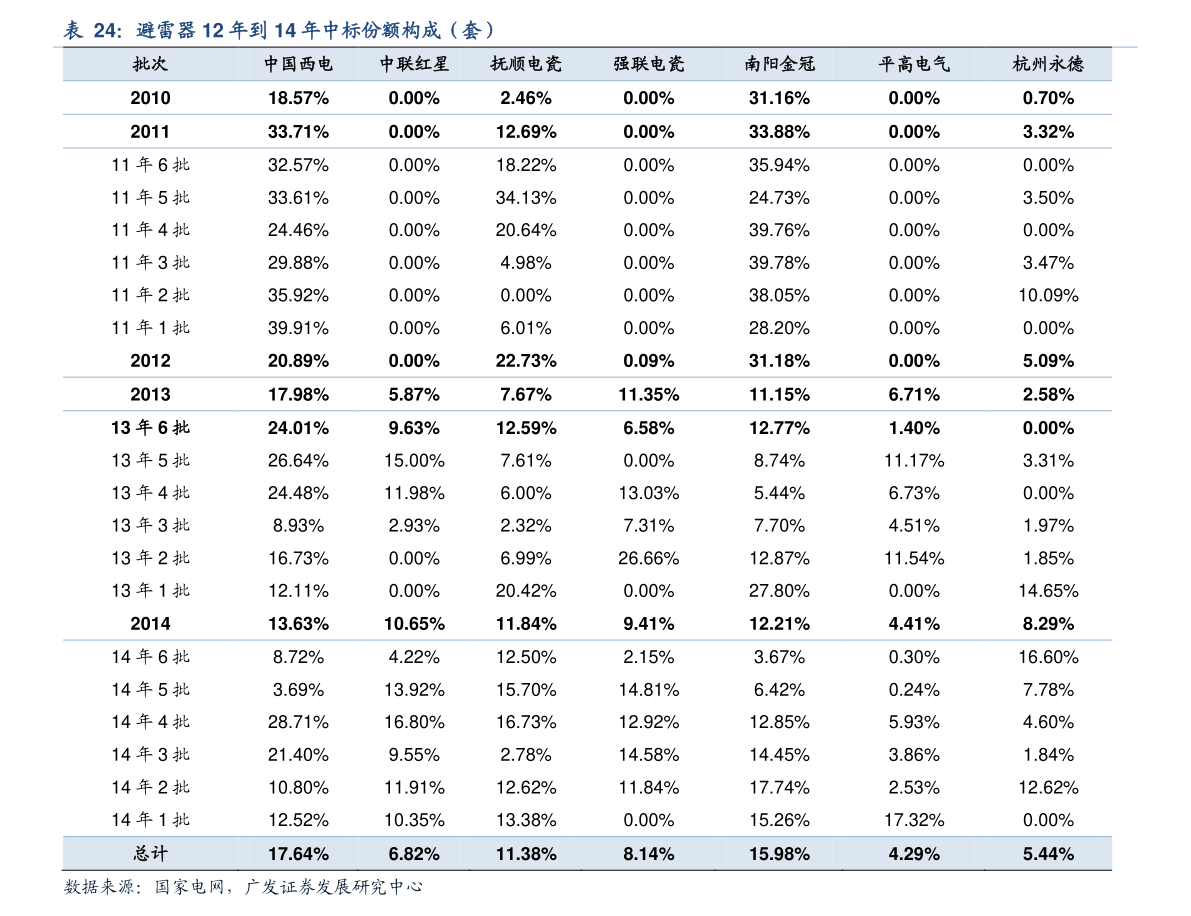Click the '11 年 6 批' row label

tap(150, 165)
